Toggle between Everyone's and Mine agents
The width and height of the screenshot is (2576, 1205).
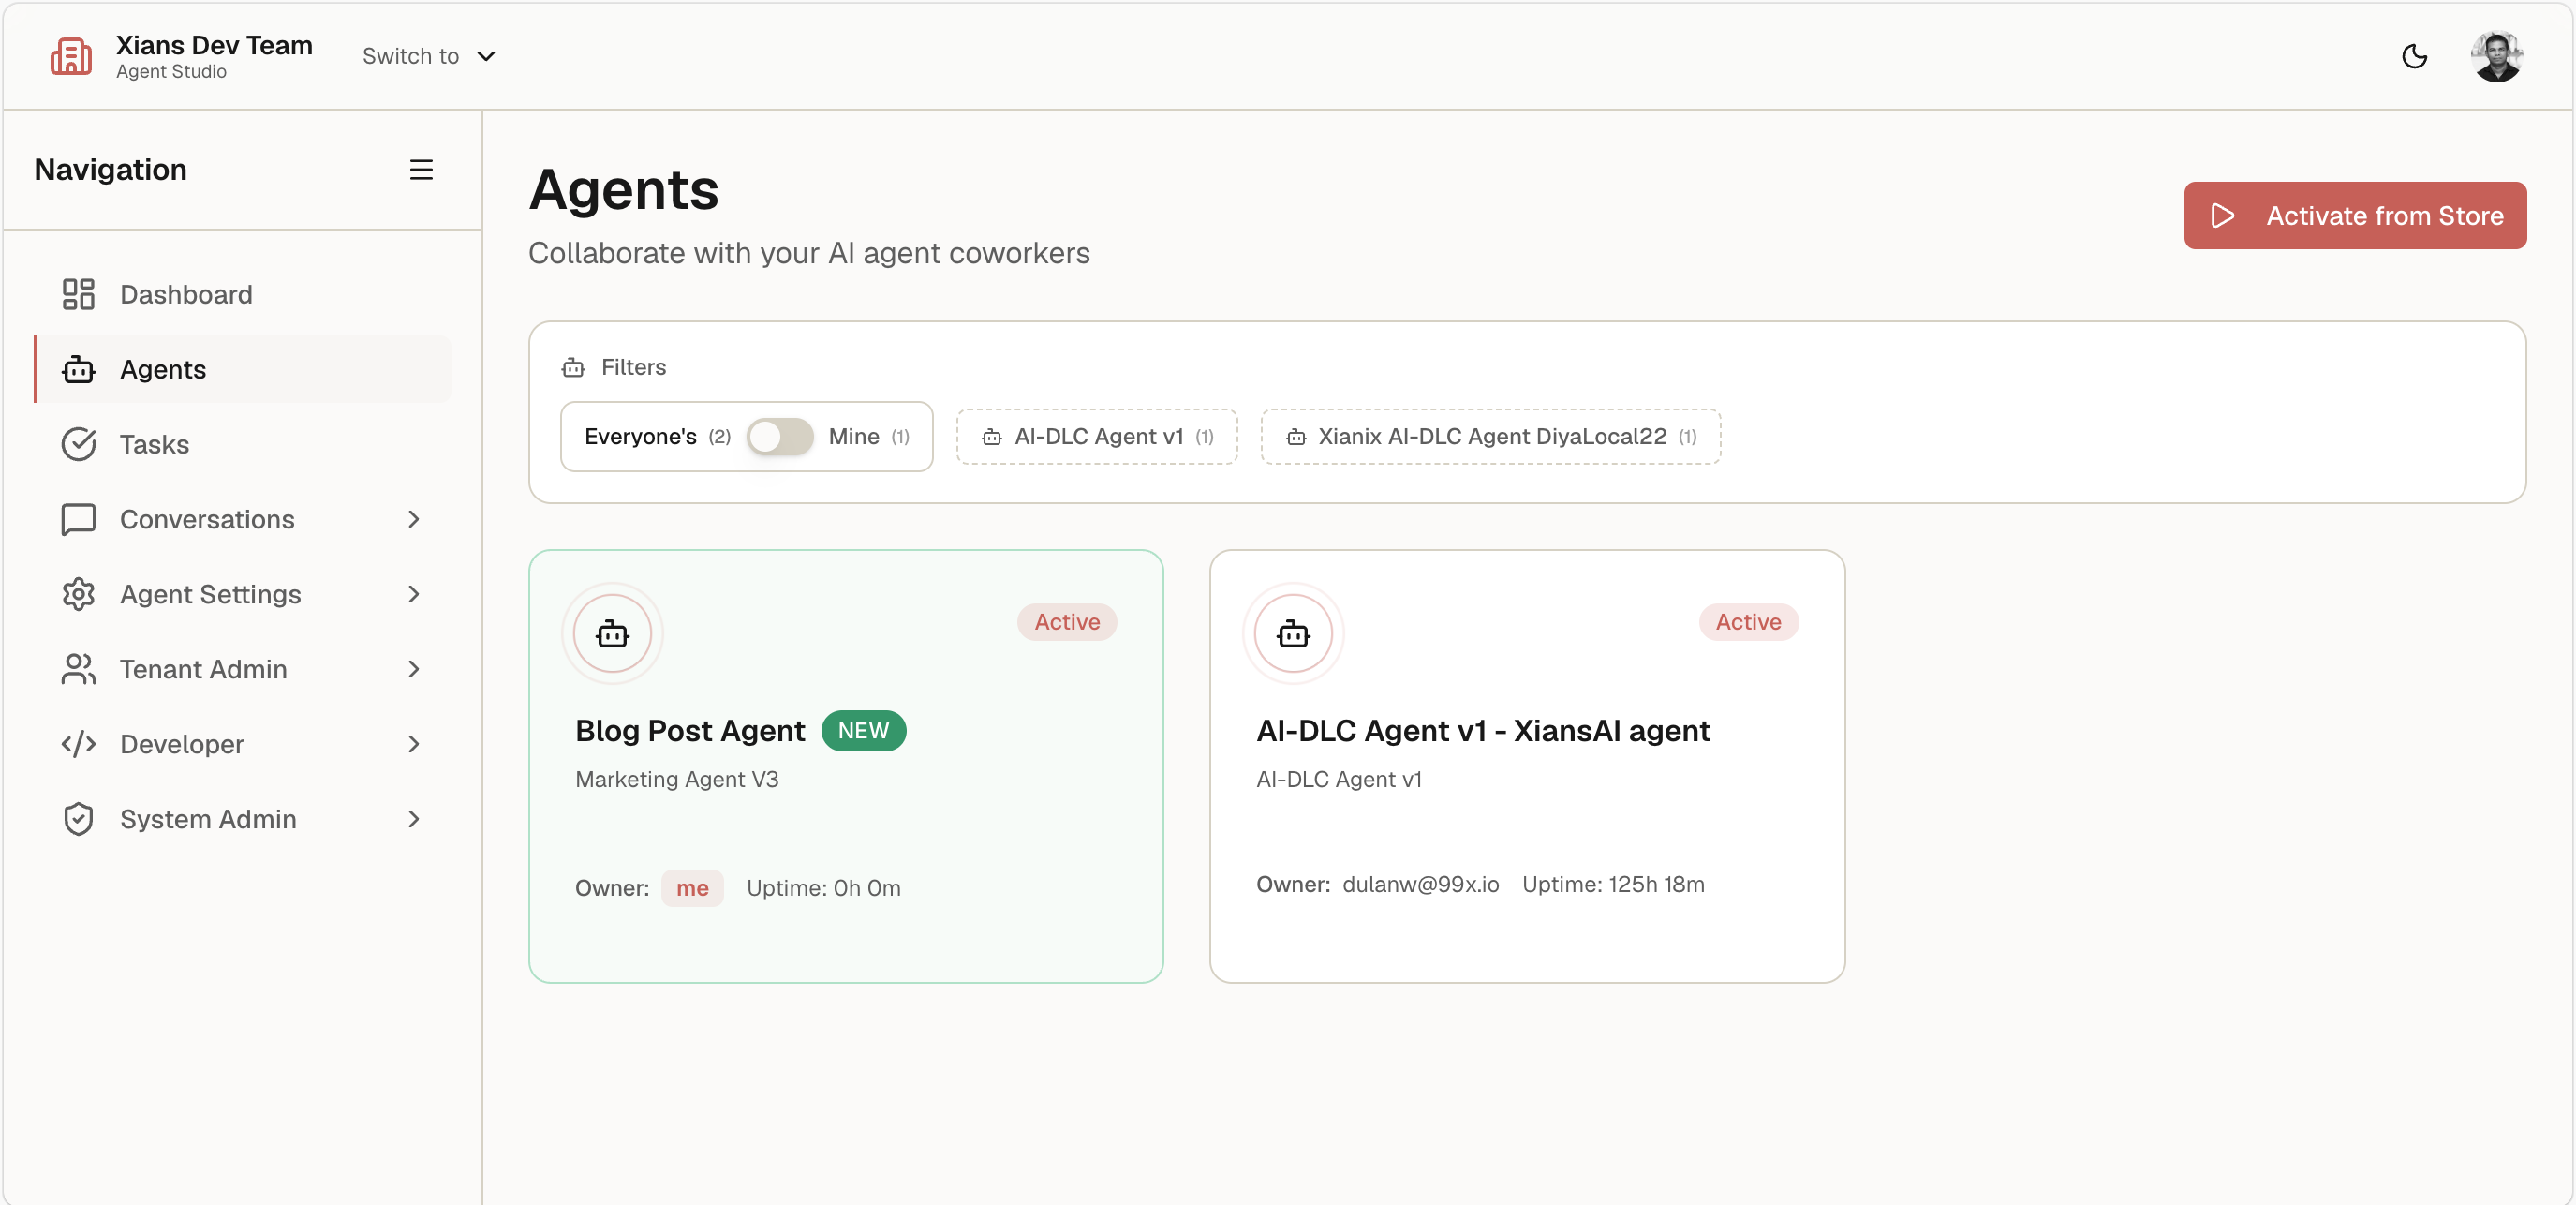pos(780,436)
